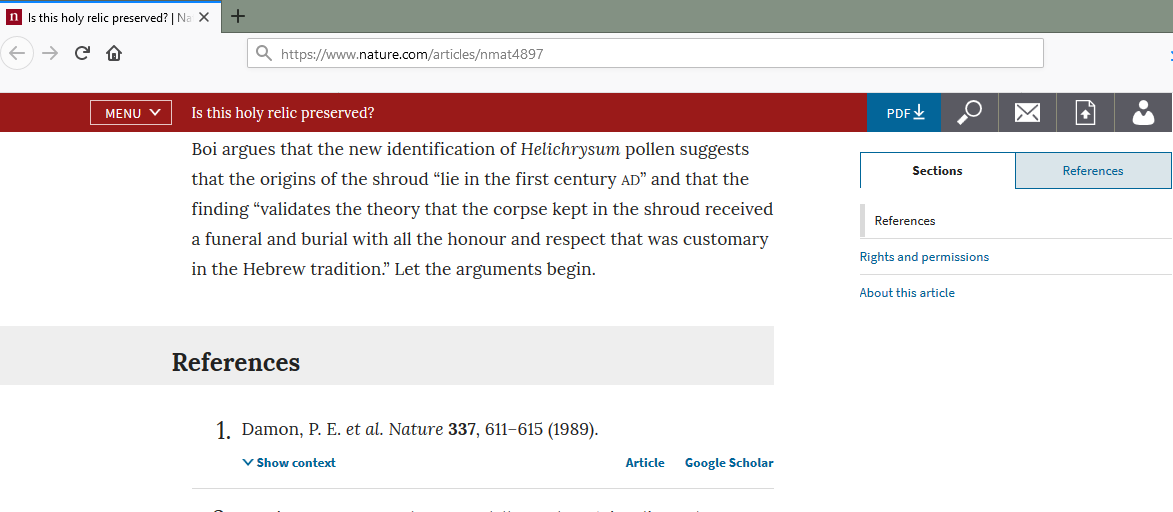Go to the browser home page
The width and height of the screenshot is (1173, 512).
click(114, 53)
